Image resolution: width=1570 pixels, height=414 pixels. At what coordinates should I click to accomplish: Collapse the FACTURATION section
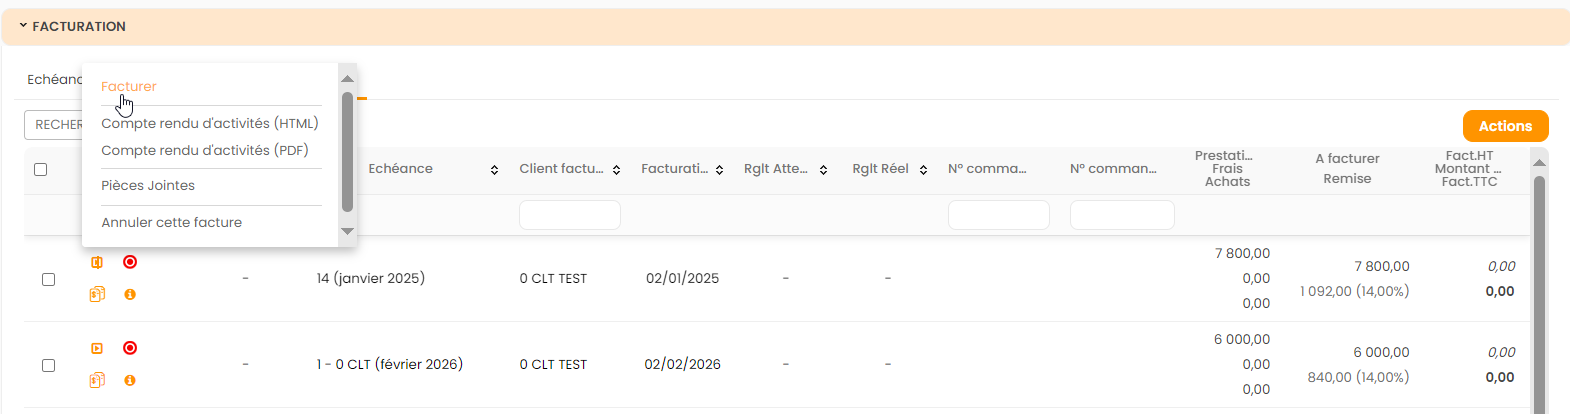[23, 26]
